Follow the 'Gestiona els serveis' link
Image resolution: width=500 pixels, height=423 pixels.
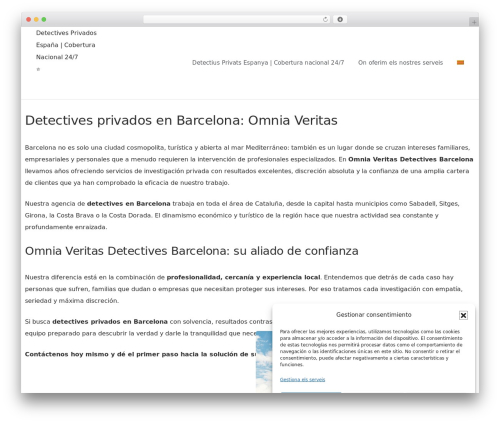tap(302, 380)
